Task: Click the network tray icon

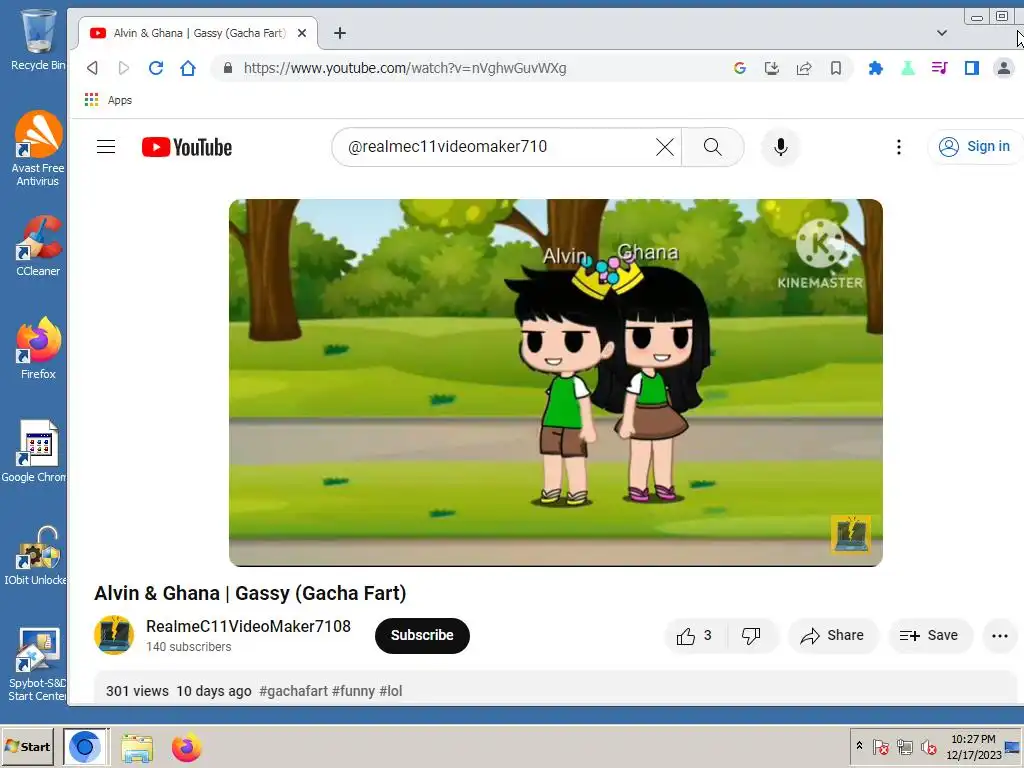Action: point(904,746)
